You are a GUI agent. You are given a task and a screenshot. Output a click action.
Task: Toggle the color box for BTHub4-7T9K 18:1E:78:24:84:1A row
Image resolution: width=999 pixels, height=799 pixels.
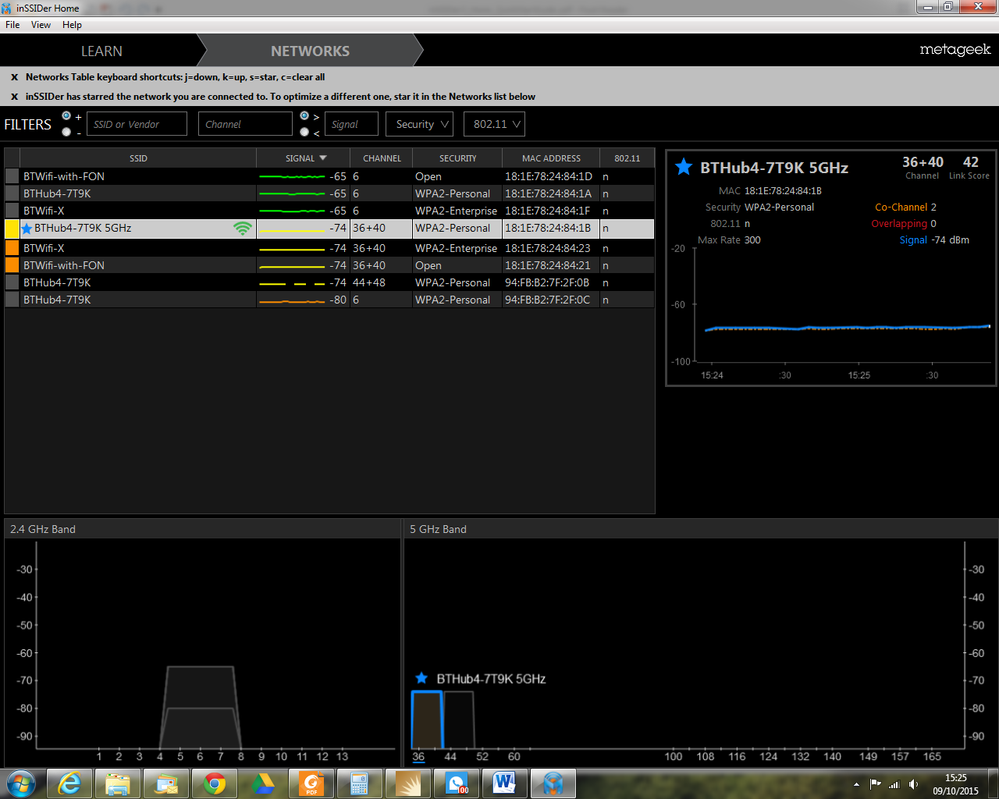click(12, 193)
